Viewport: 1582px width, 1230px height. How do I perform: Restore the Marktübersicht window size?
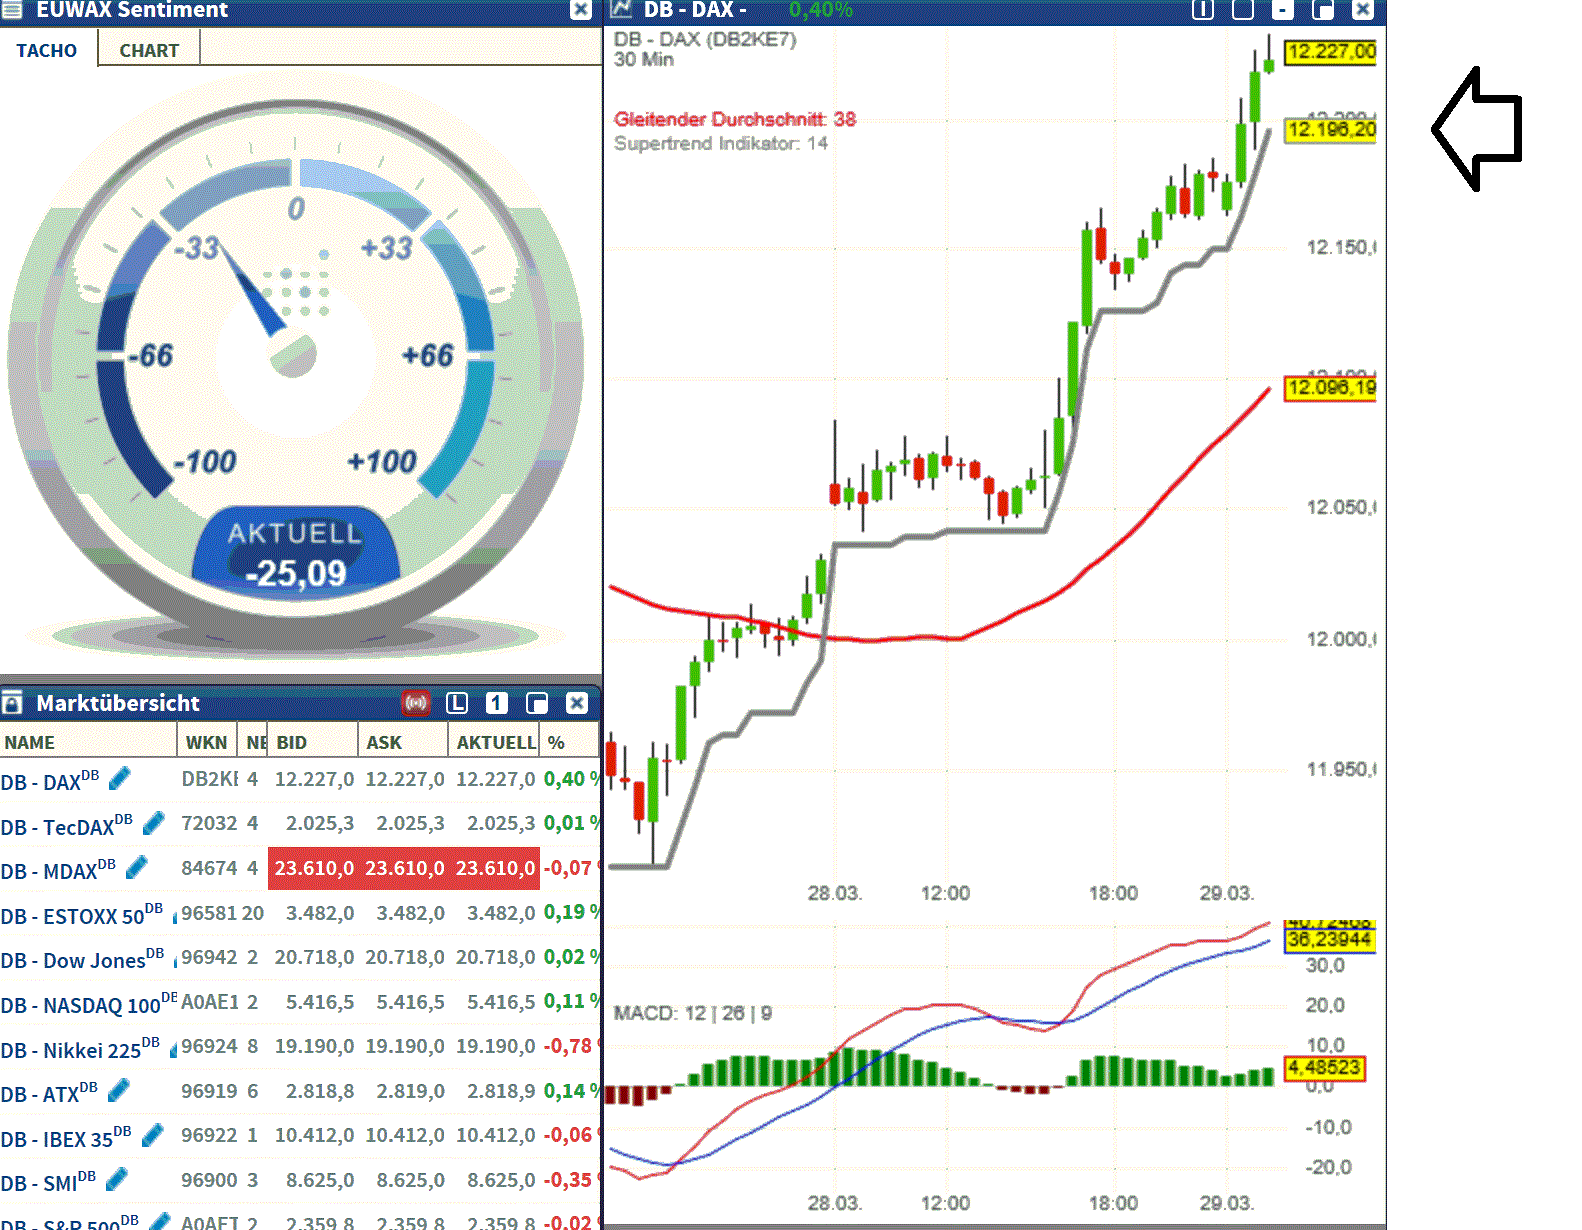pos(537,703)
